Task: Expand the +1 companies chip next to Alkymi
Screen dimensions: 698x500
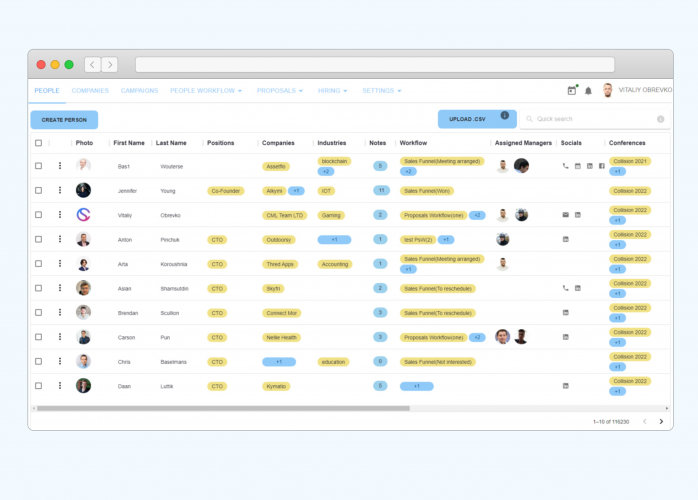Action: 296,191
